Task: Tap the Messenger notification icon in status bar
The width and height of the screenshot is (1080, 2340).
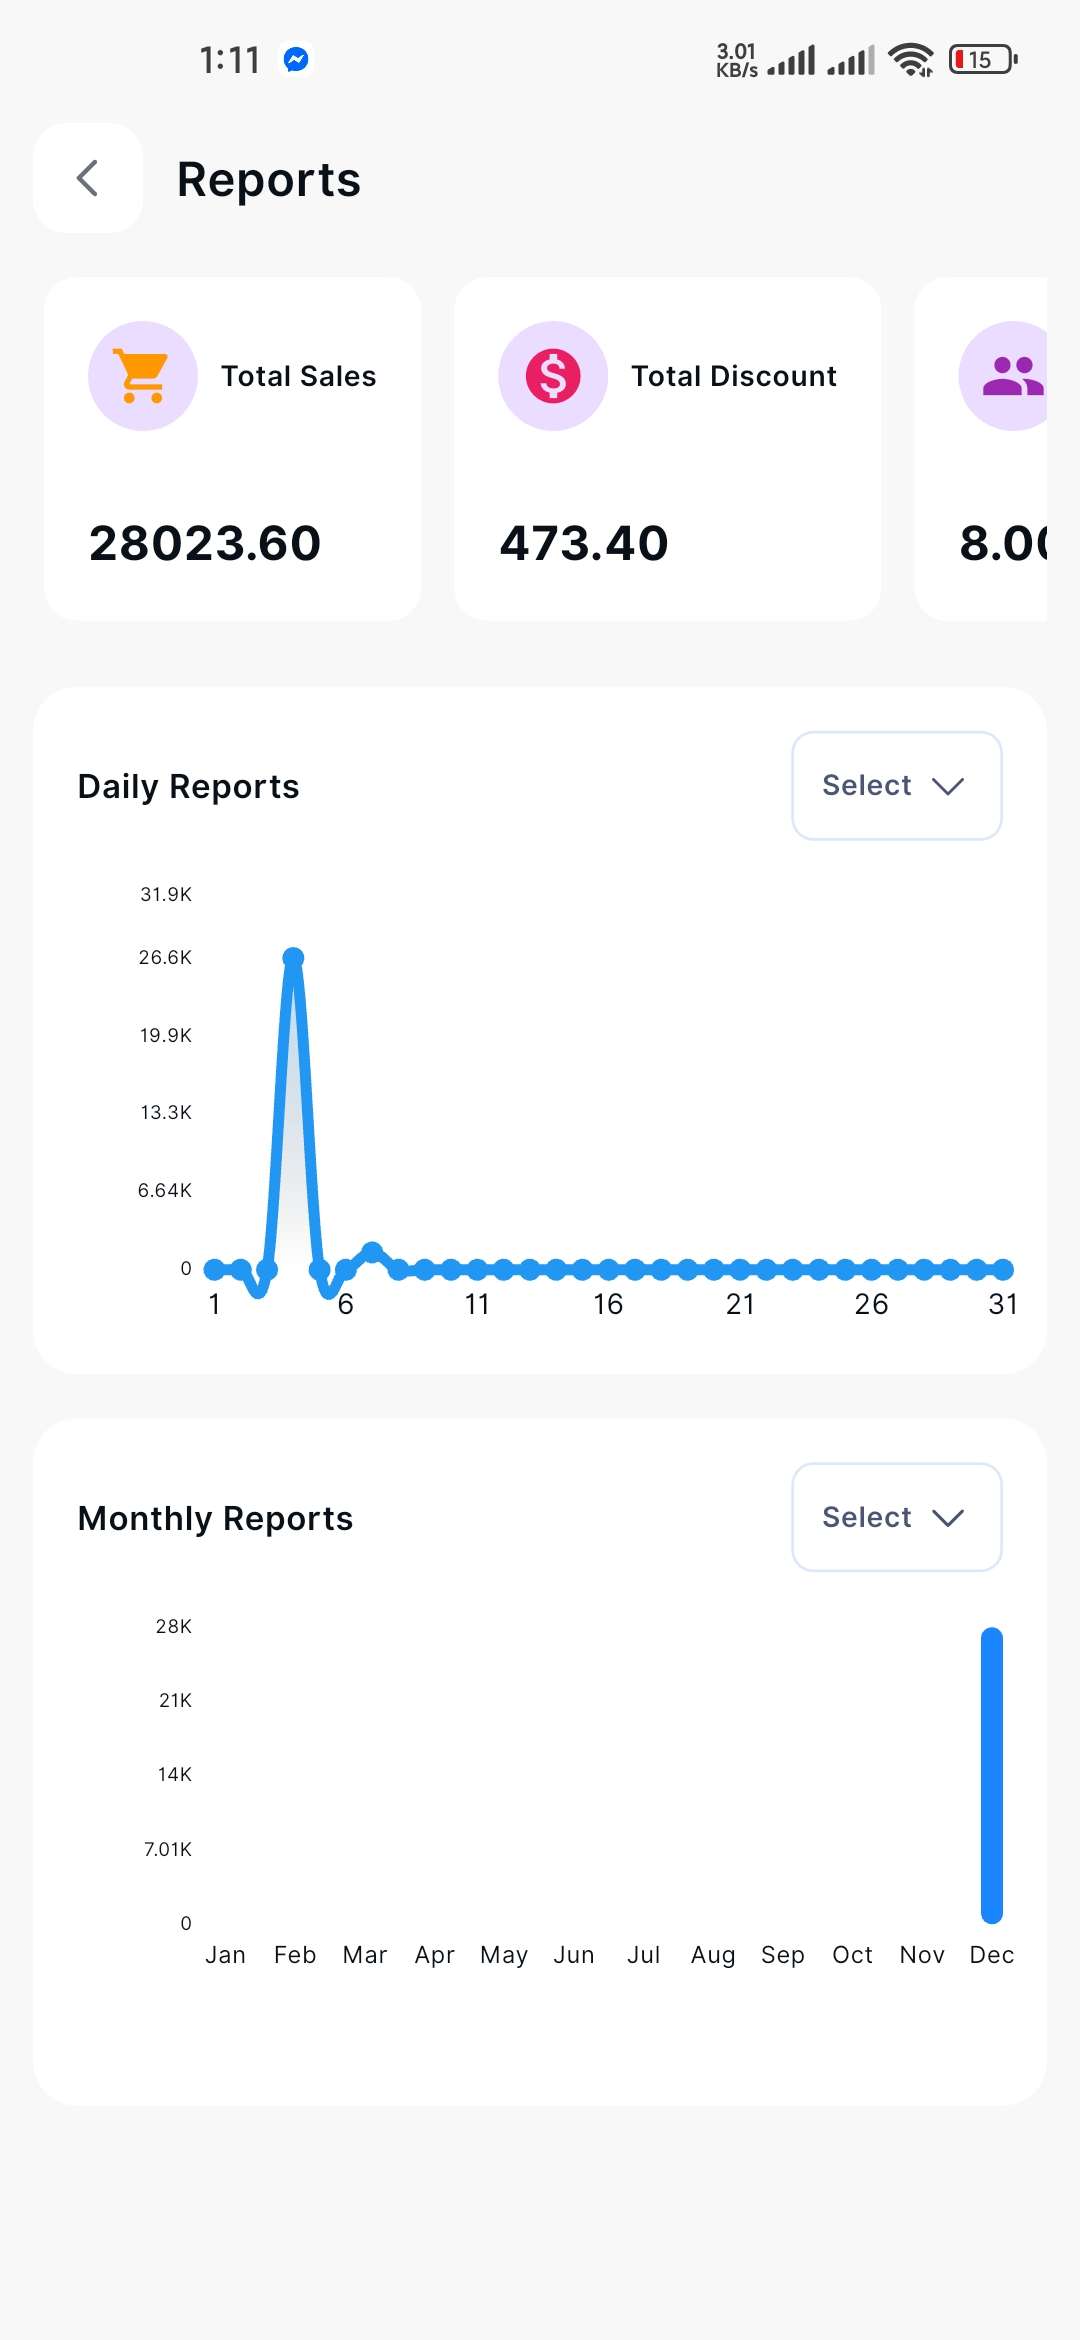Action: coord(296,60)
